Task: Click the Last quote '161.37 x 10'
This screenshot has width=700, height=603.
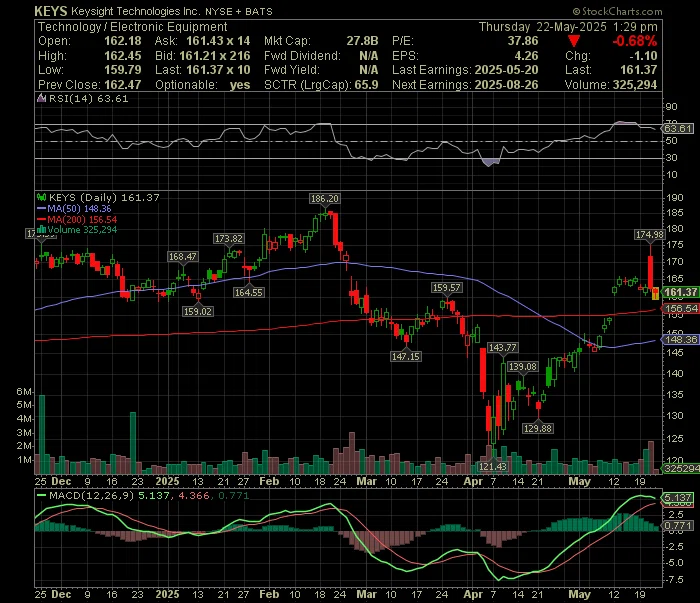Action: click(x=218, y=70)
